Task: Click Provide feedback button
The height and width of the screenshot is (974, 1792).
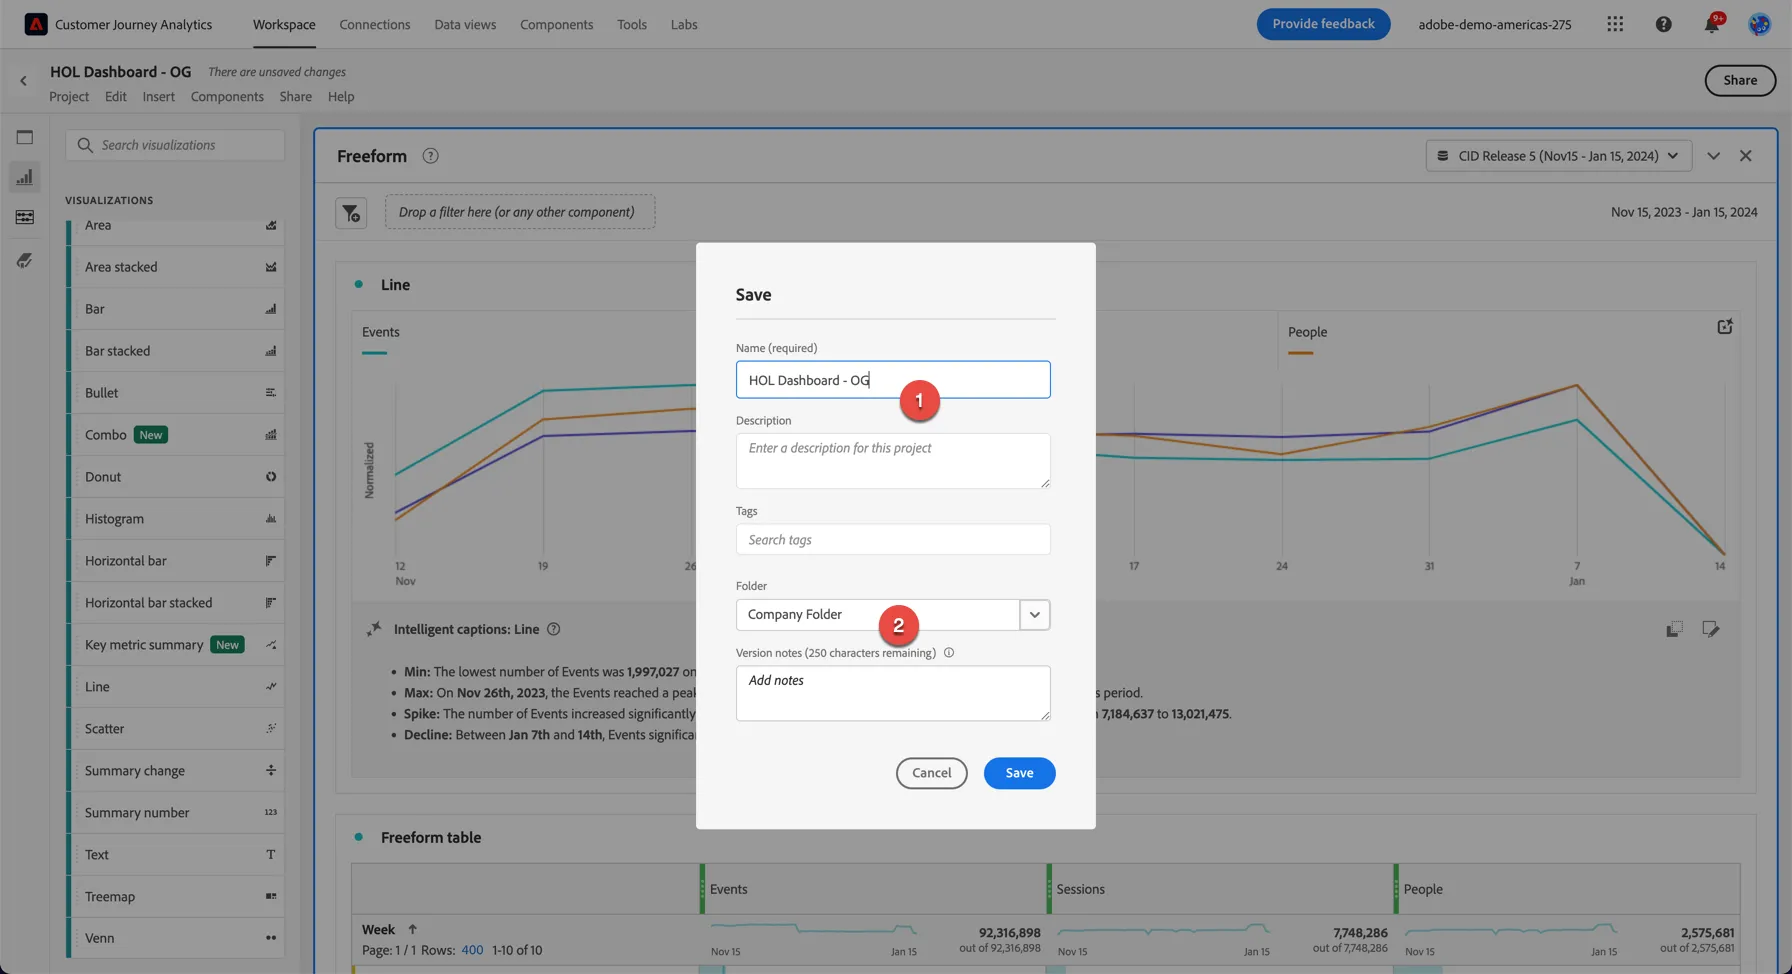Action: click(1323, 24)
